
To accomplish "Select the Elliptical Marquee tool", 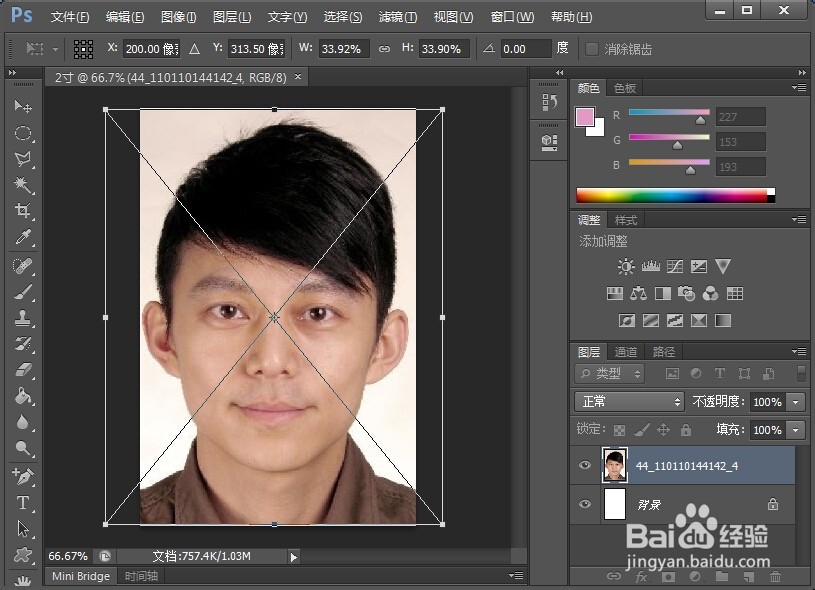I will point(23,133).
